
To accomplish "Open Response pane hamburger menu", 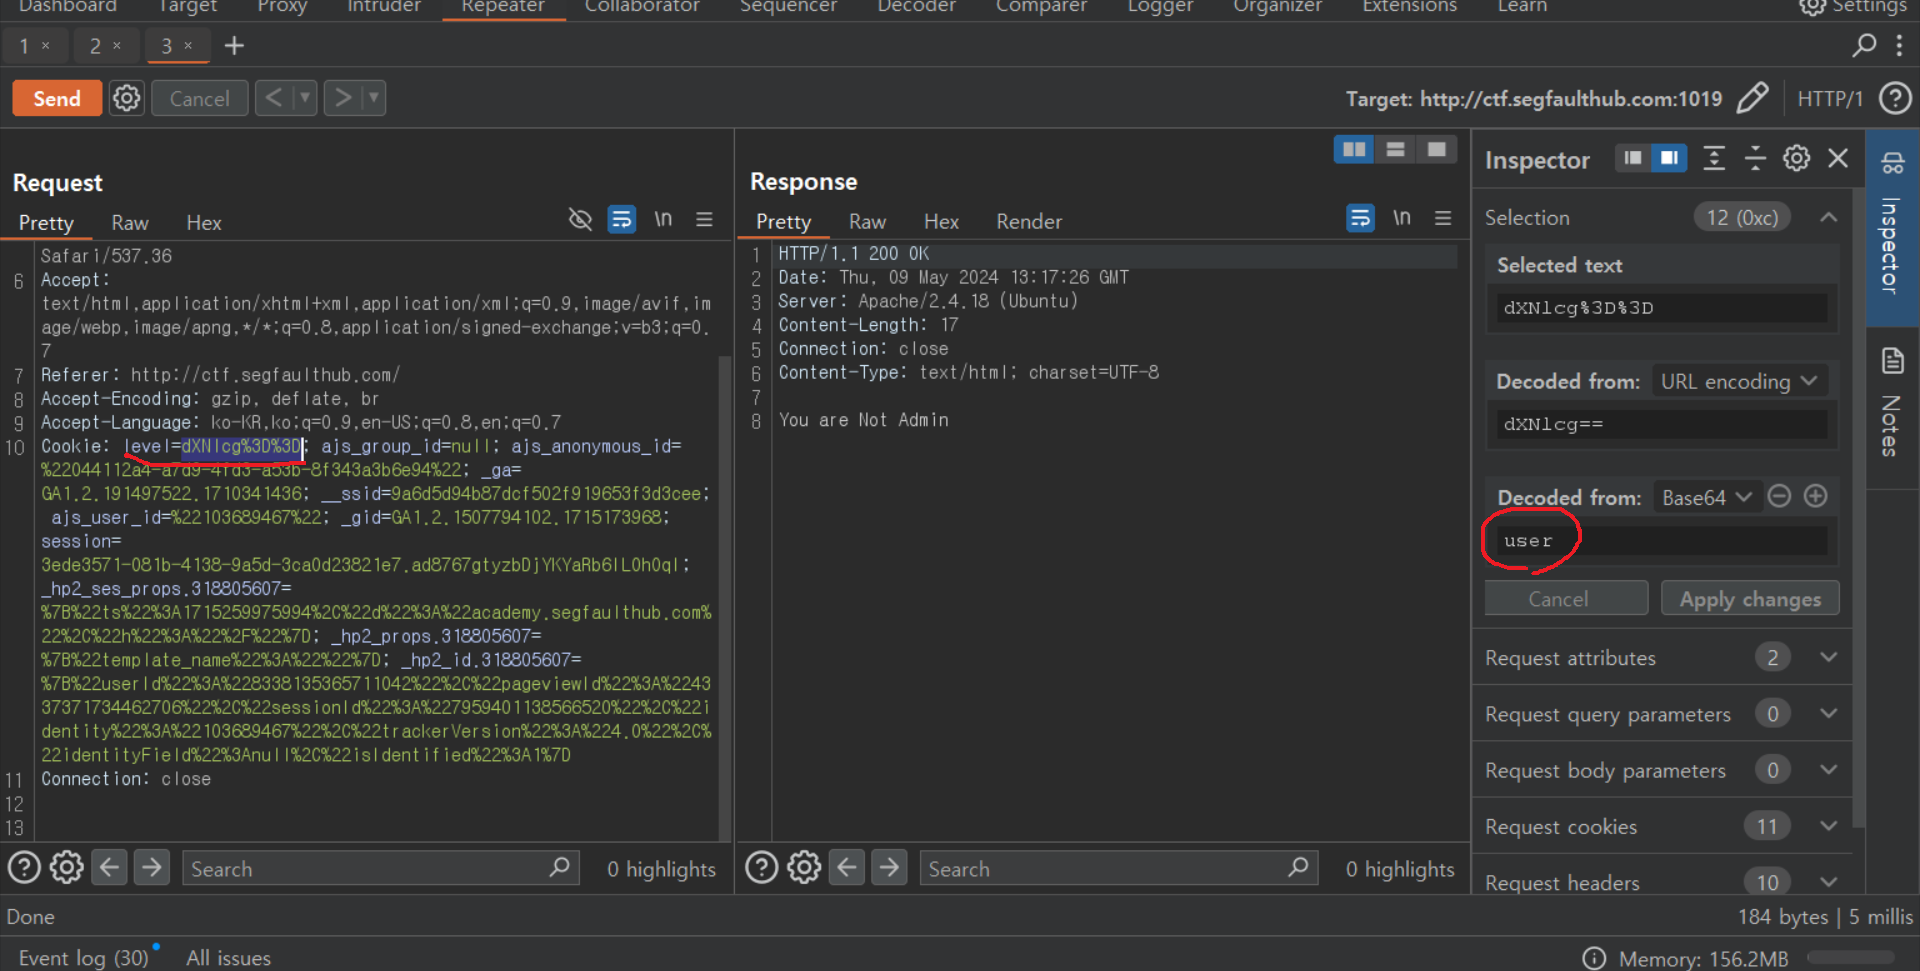I will click(x=1443, y=218).
